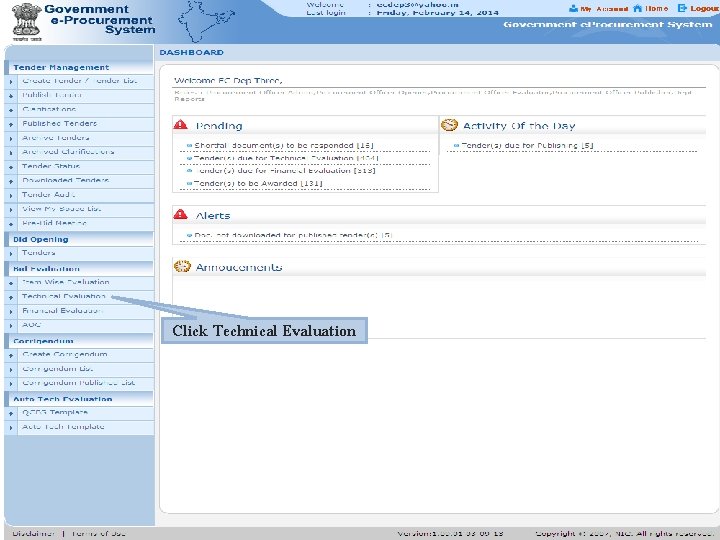Open Archive Tenders menu item

pyautogui.click(x=56, y=138)
